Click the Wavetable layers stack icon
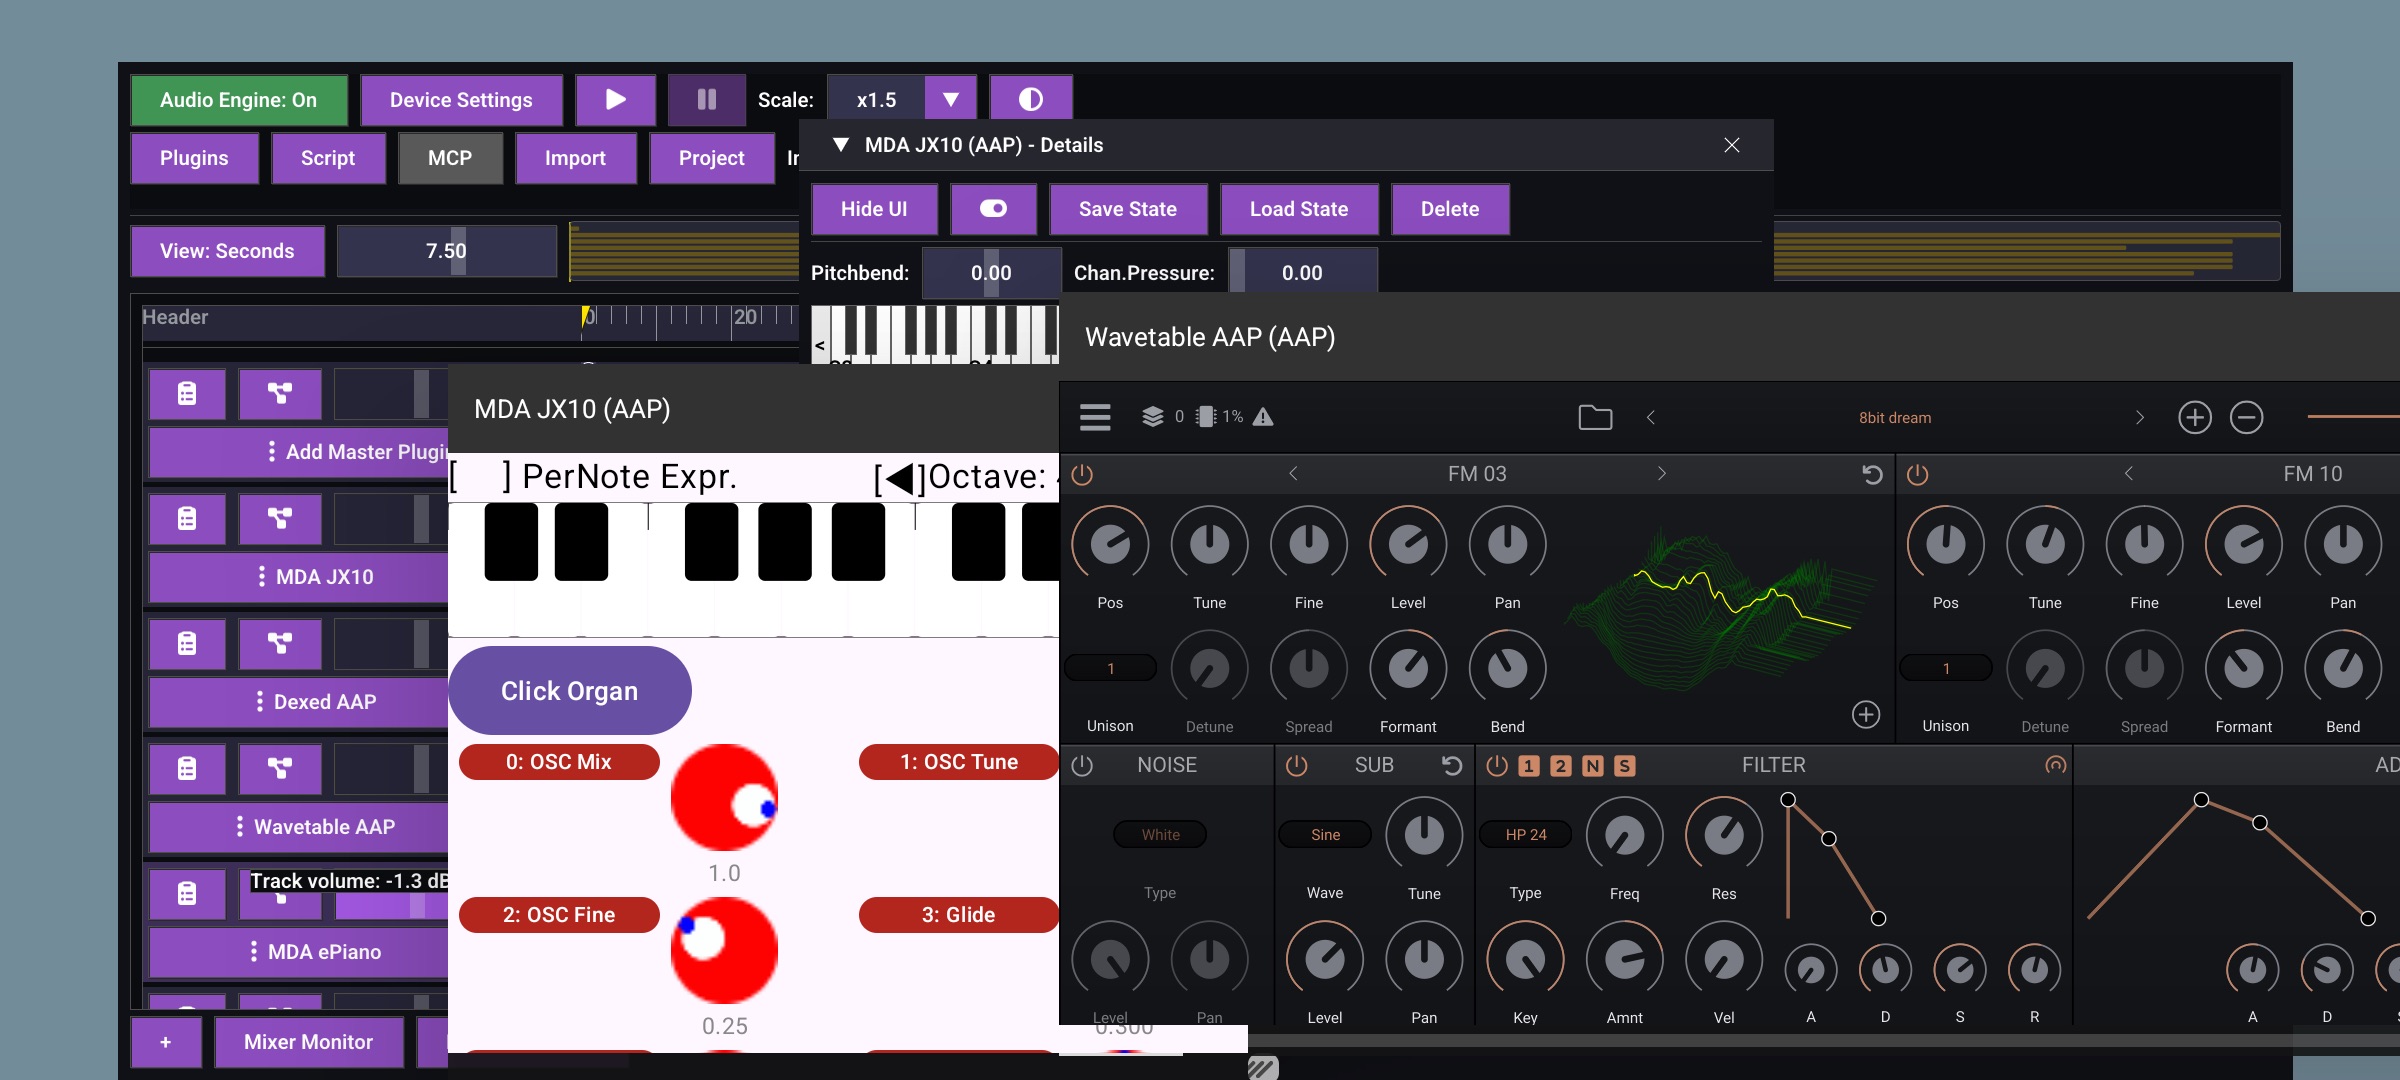 pos(1153,417)
